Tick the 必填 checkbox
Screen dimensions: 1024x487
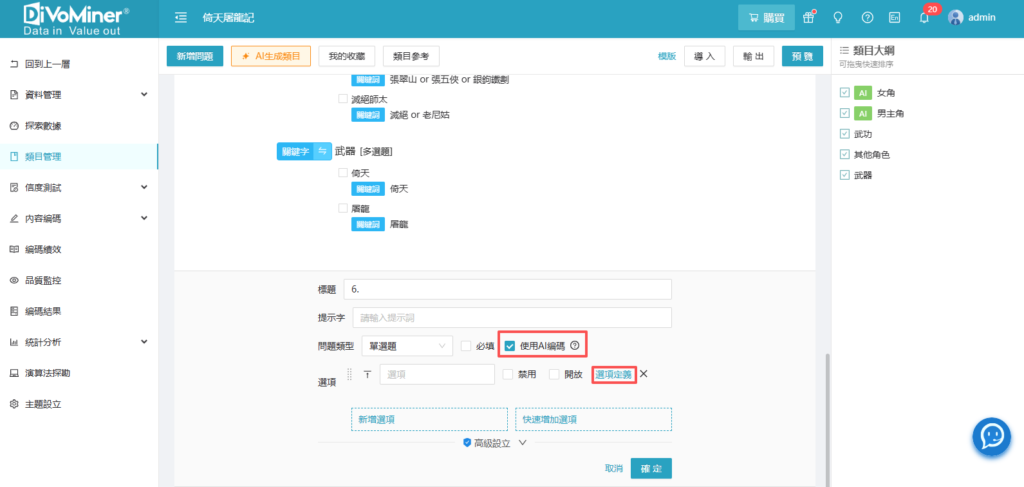point(466,346)
